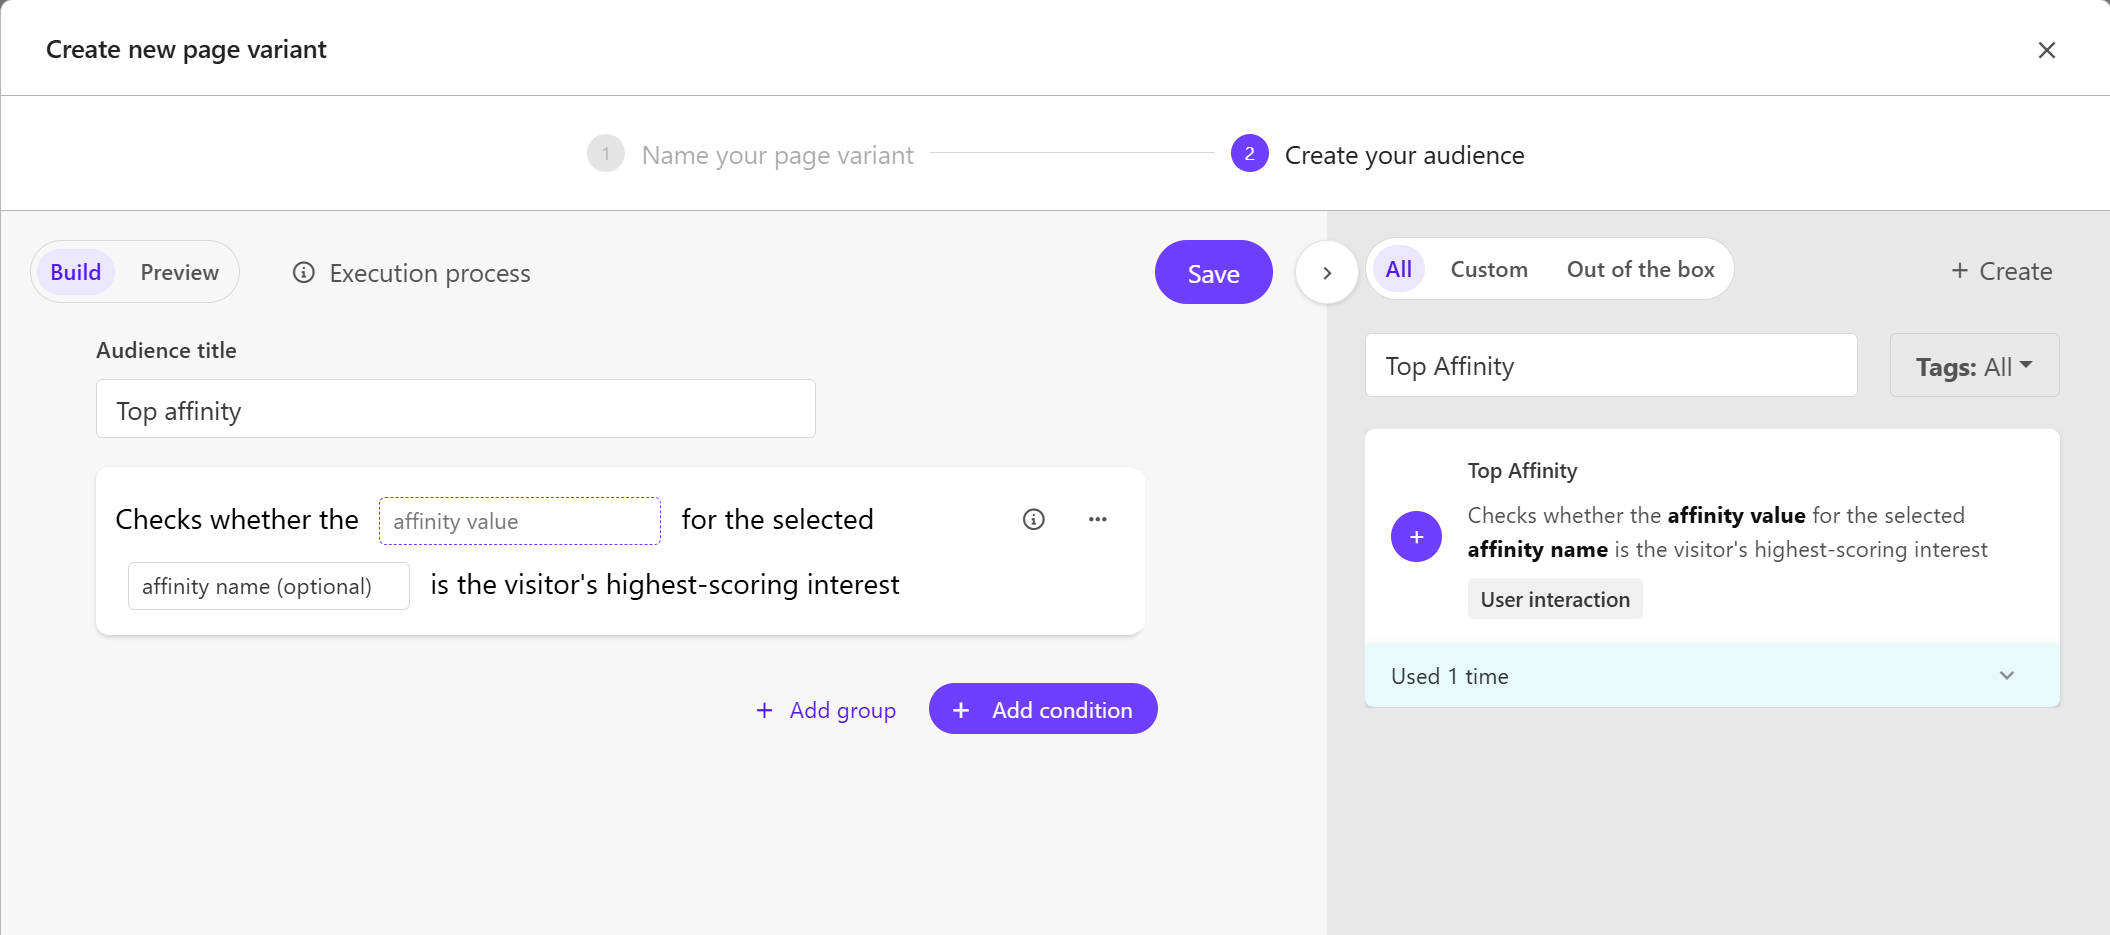Image resolution: width=2110 pixels, height=935 pixels.
Task: Show Custom conditions tab
Action: click(x=1489, y=269)
